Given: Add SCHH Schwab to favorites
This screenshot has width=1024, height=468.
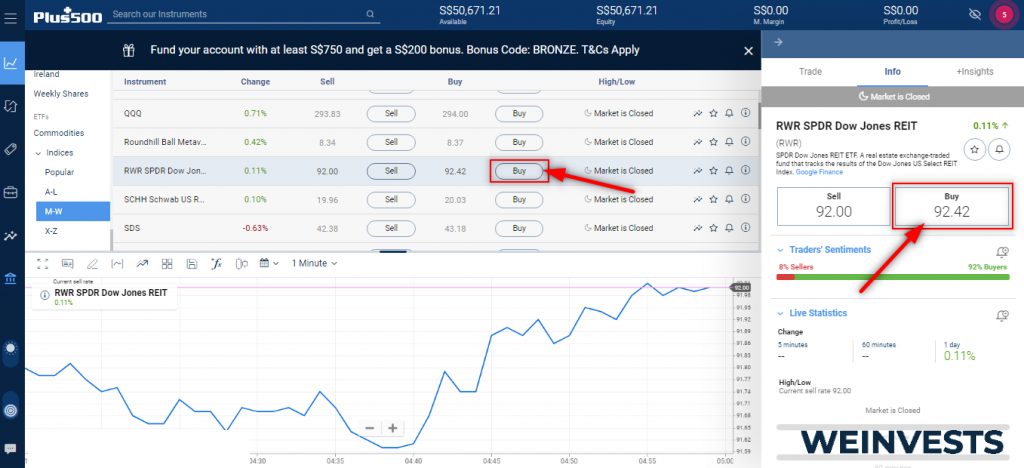Looking at the screenshot, I should (x=713, y=200).
